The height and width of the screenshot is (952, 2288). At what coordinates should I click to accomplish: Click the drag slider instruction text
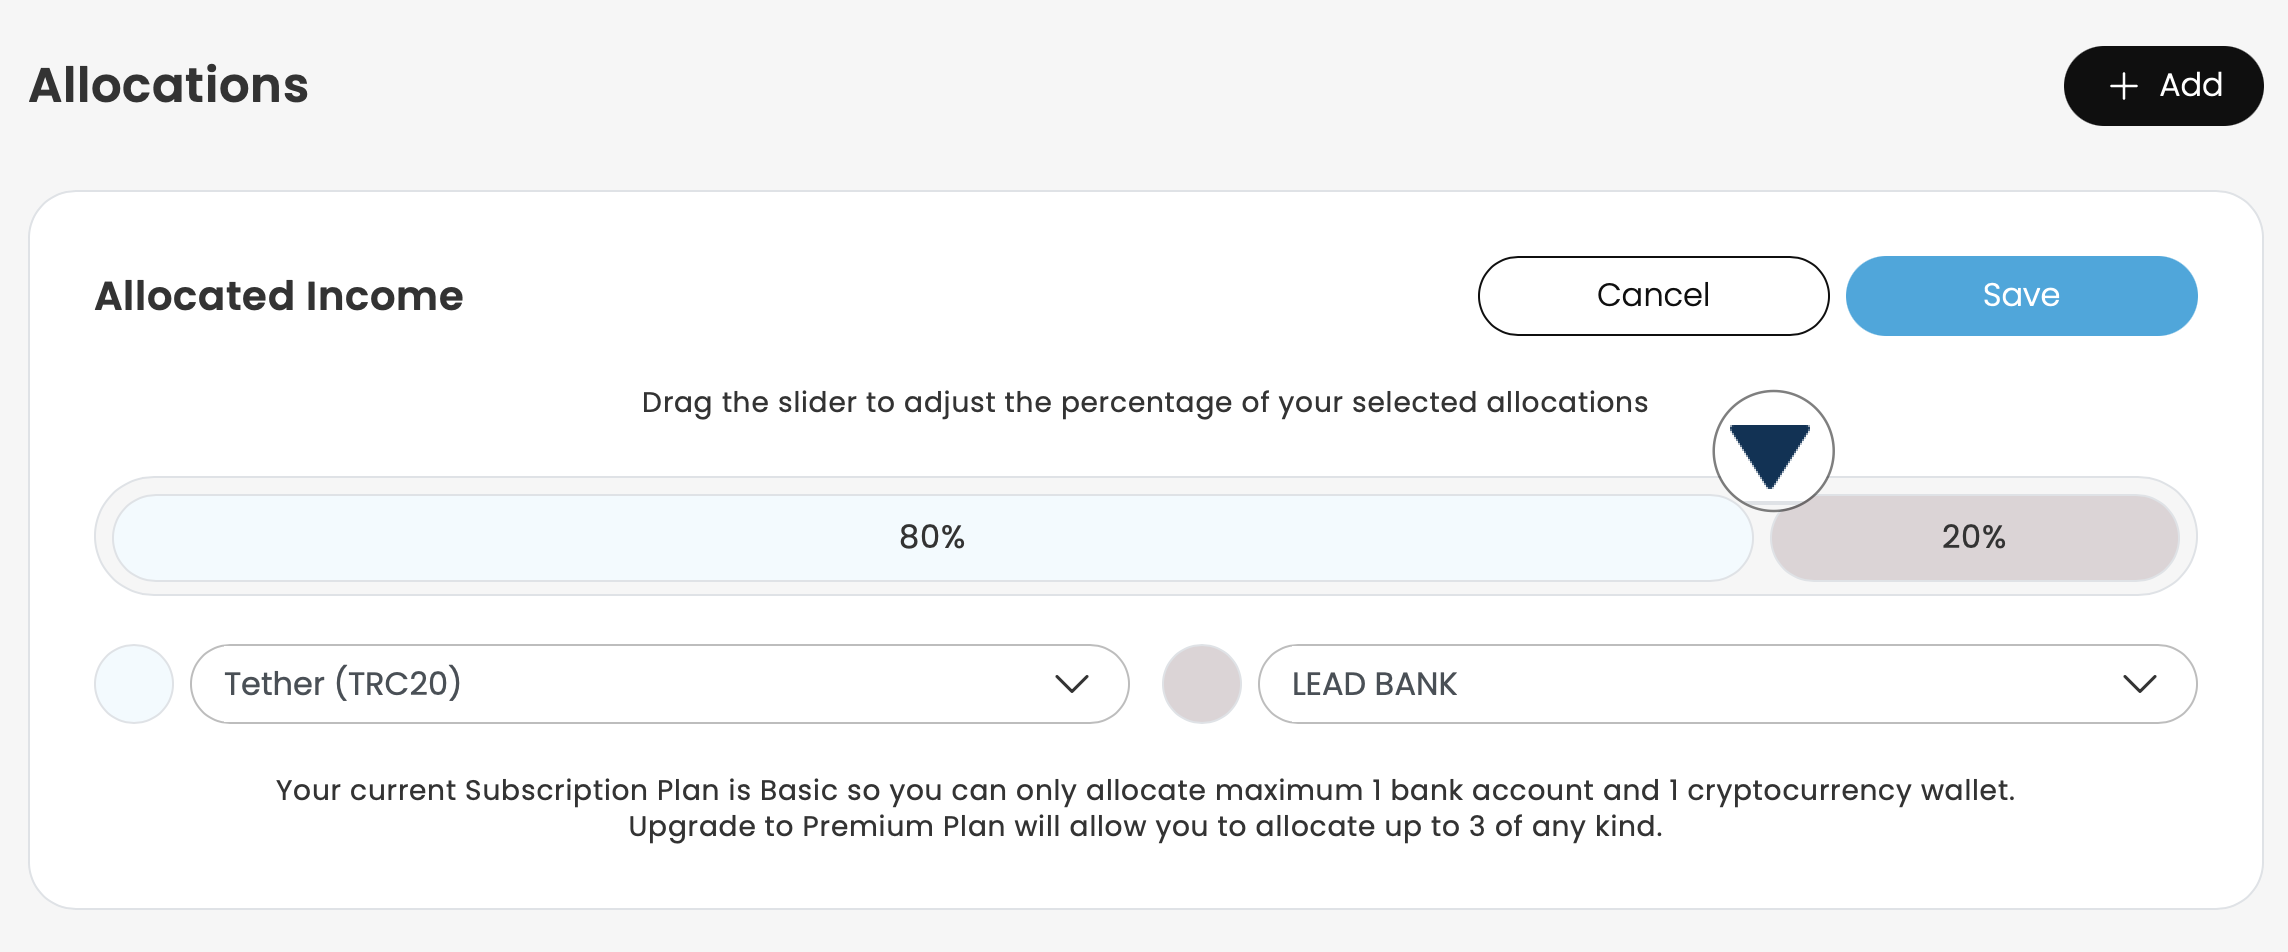click(x=1144, y=402)
